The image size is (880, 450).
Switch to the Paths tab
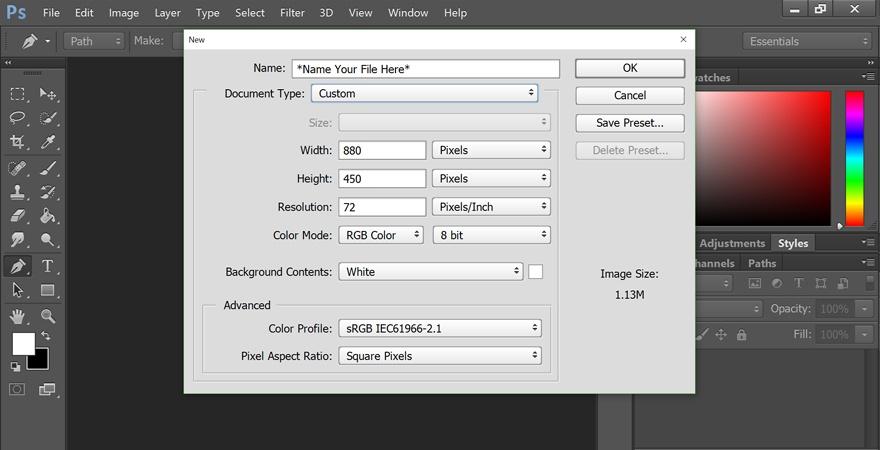[762, 264]
